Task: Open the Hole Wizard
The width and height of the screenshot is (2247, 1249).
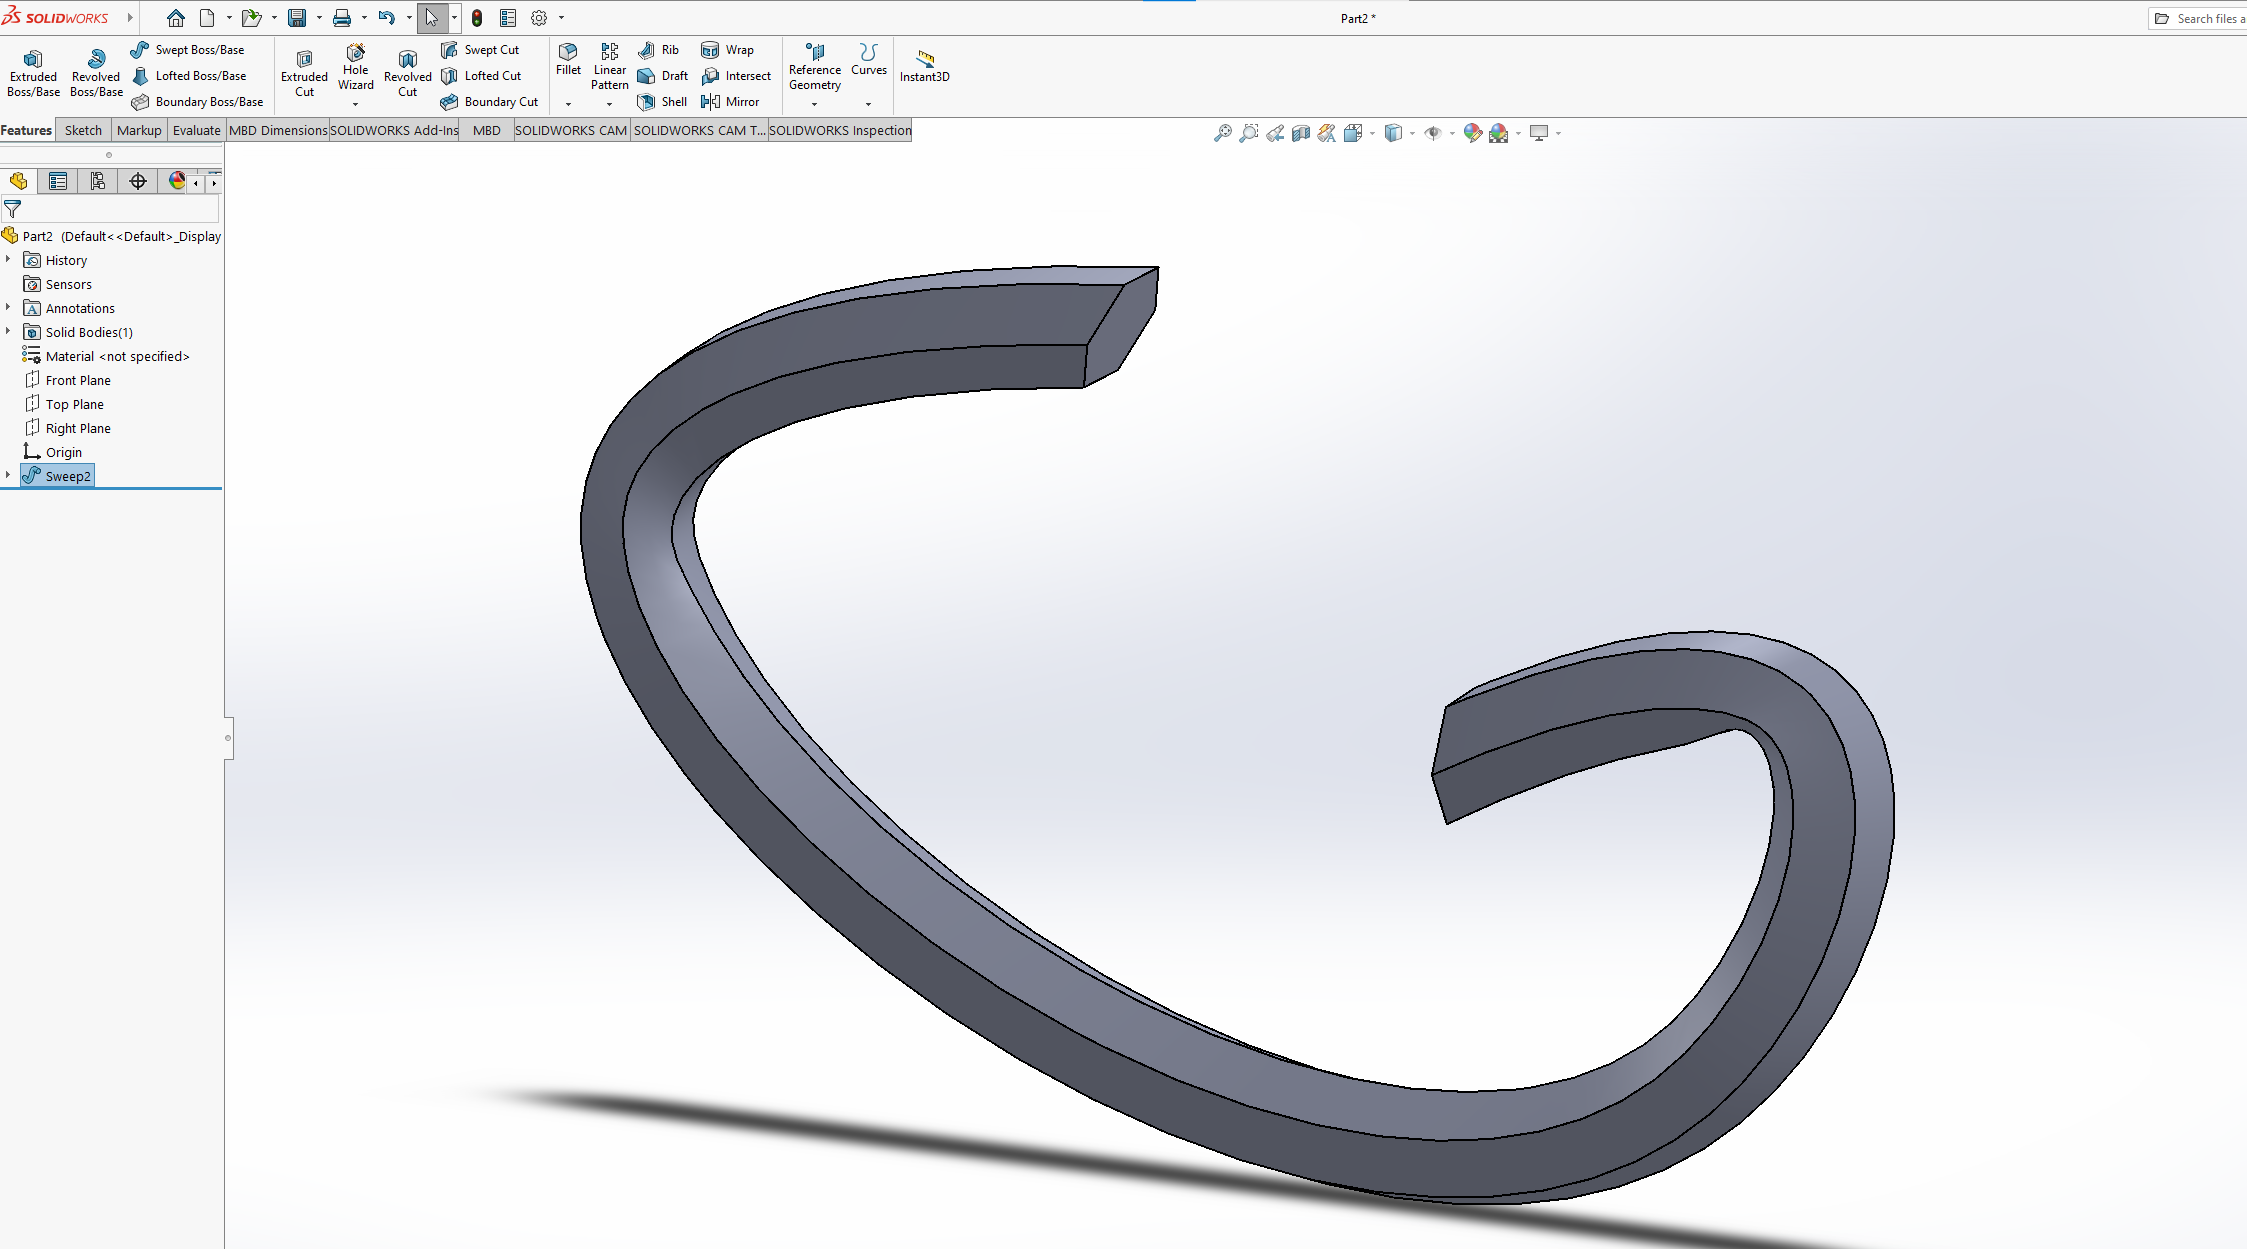Action: (x=355, y=66)
